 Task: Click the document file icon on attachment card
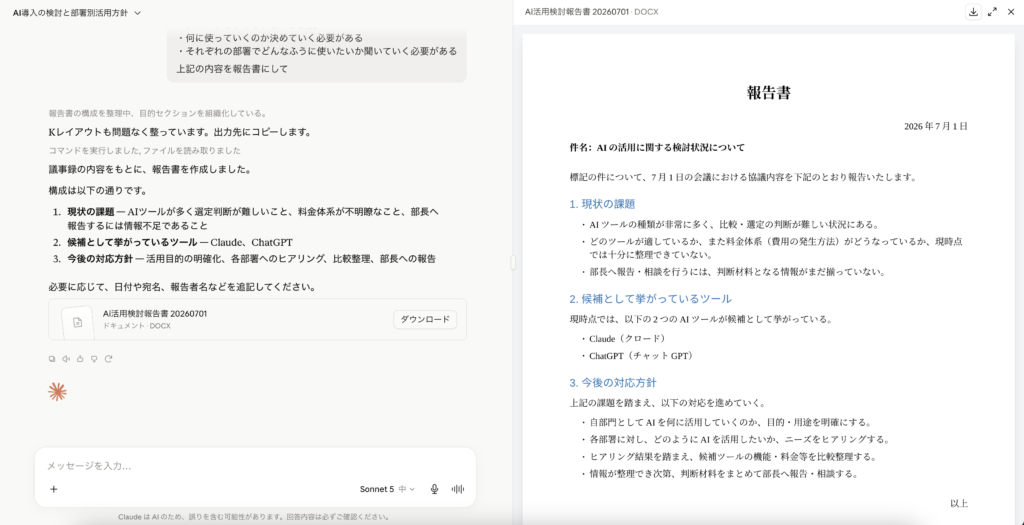[78, 322]
